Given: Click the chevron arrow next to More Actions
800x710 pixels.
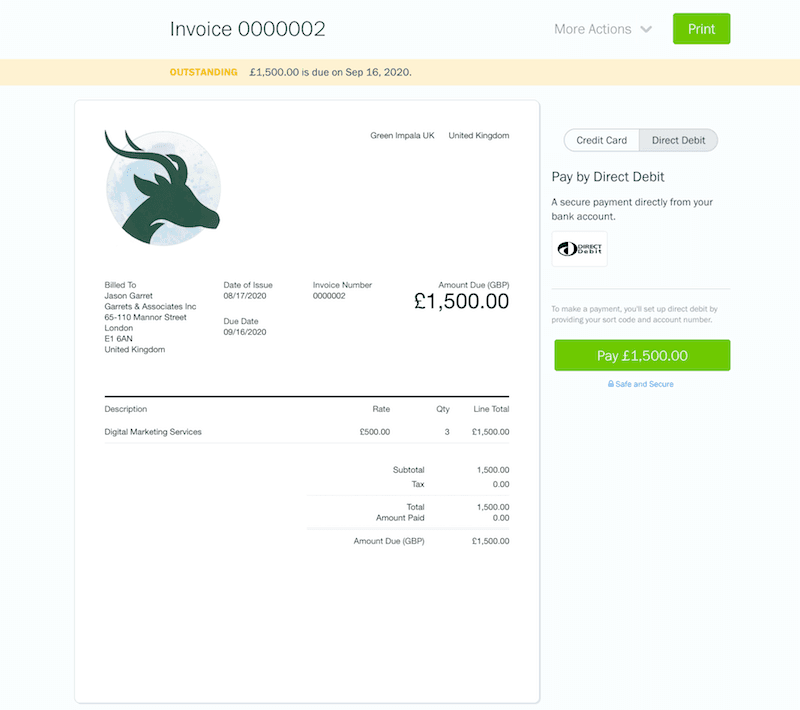Looking at the screenshot, I should click(646, 29).
